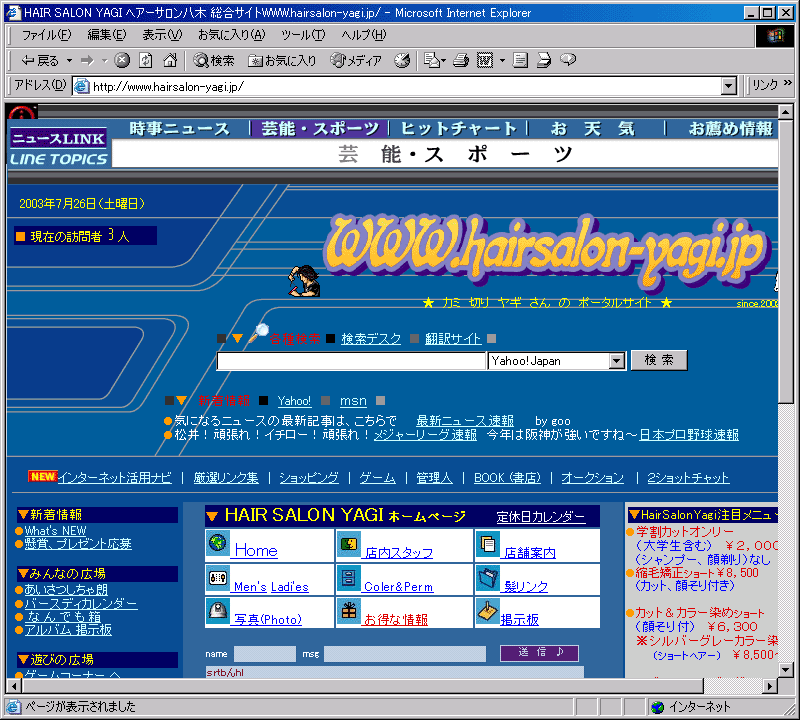Click the camera icon beside 写真(Photo)
The width and height of the screenshot is (800, 720).
(x=218, y=610)
